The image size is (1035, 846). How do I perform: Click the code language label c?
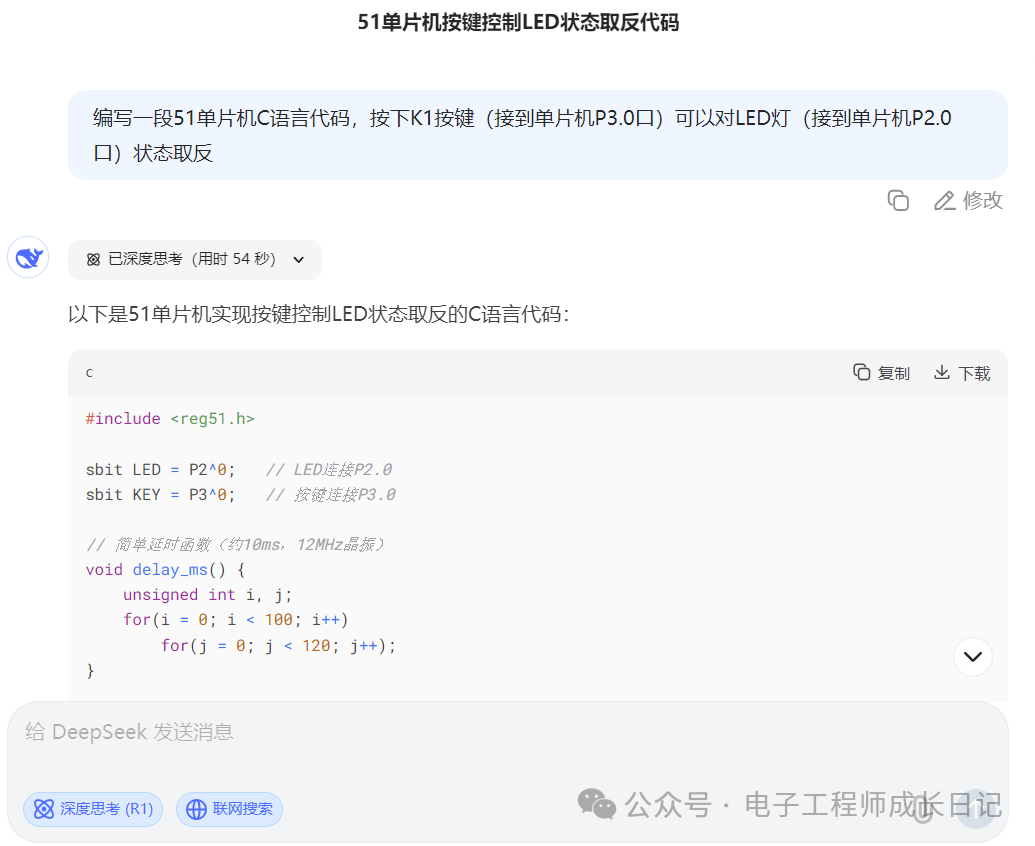tap(89, 373)
